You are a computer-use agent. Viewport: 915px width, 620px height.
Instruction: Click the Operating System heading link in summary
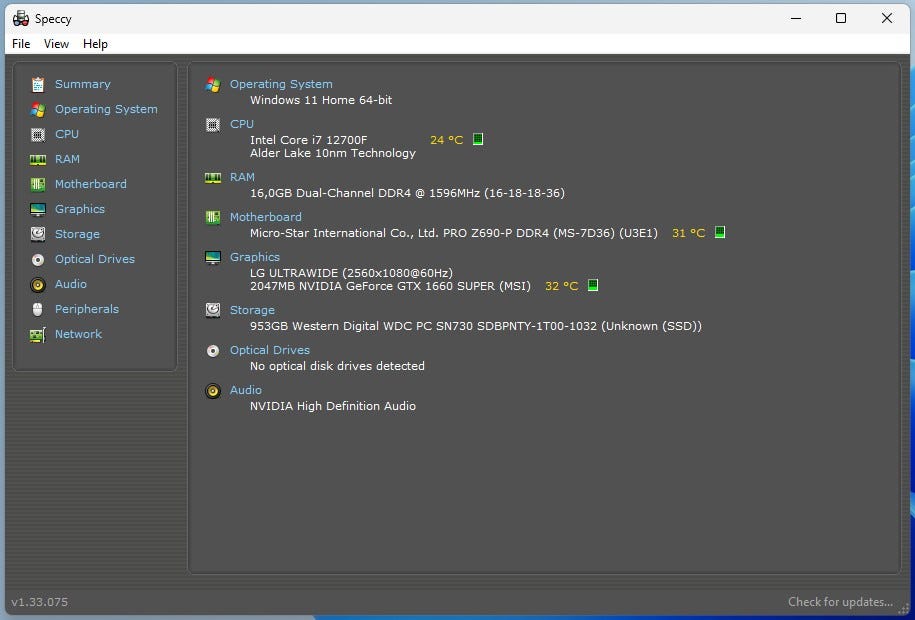click(x=281, y=84)
